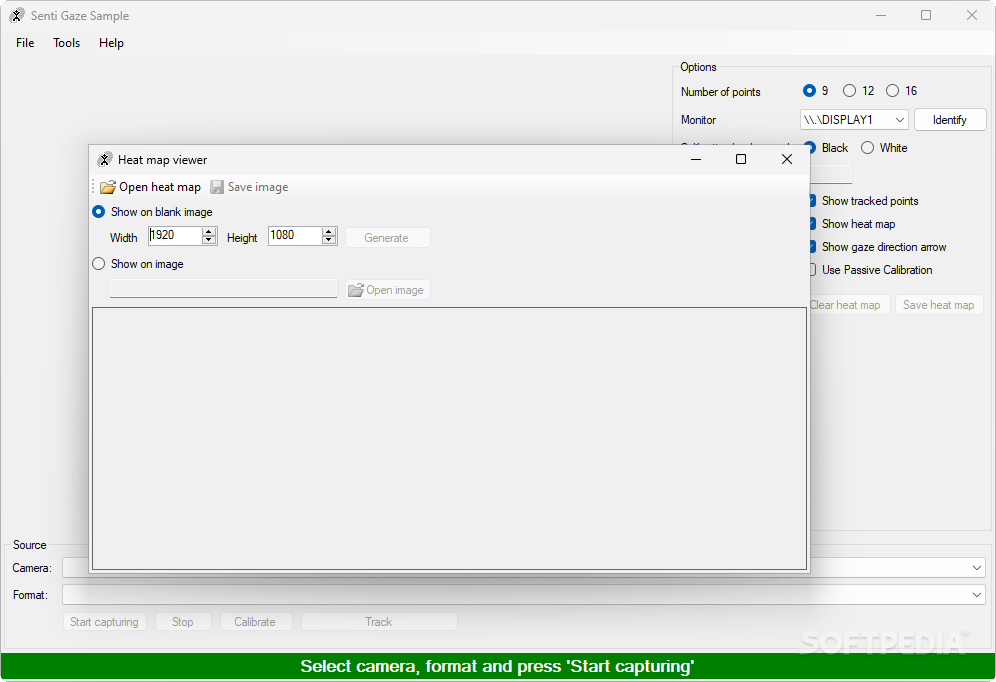Screen dimensions: 996x682
Task: Maximize the Heat map viewer window
Action: 741,159
